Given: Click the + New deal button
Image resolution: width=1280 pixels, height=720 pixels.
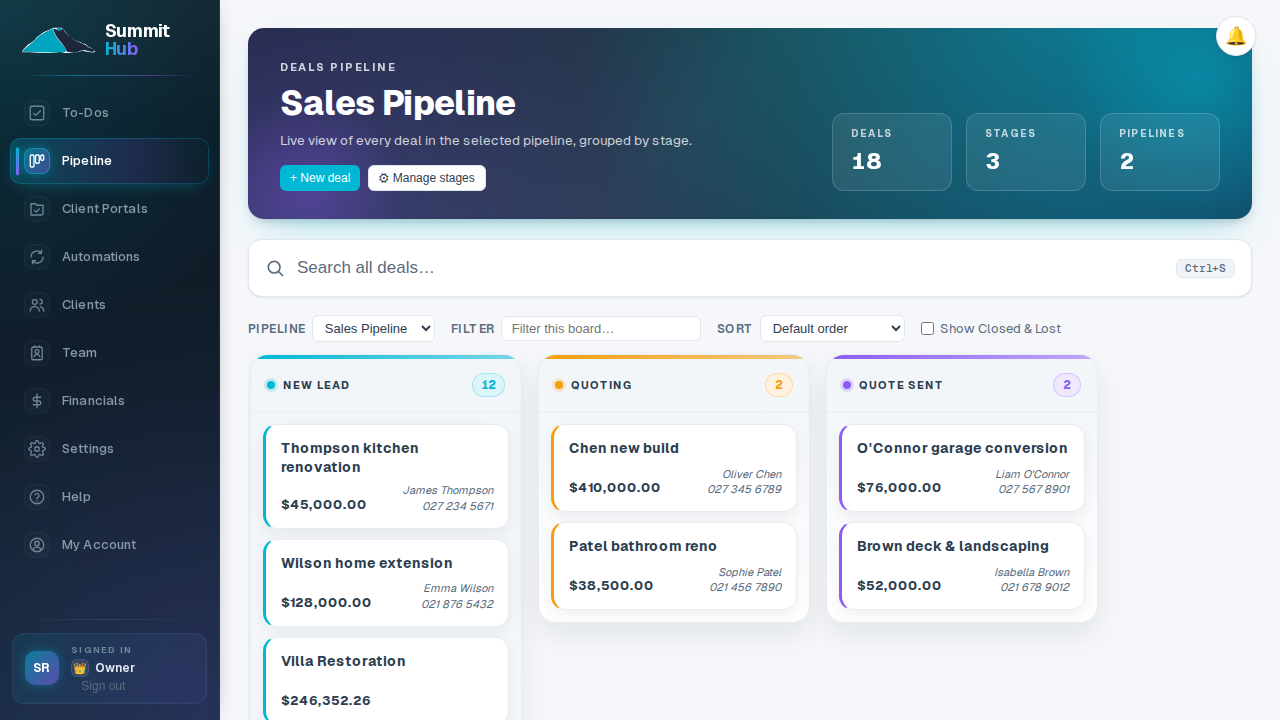Looking at the screenshot, I should click(x=320, y=178).
